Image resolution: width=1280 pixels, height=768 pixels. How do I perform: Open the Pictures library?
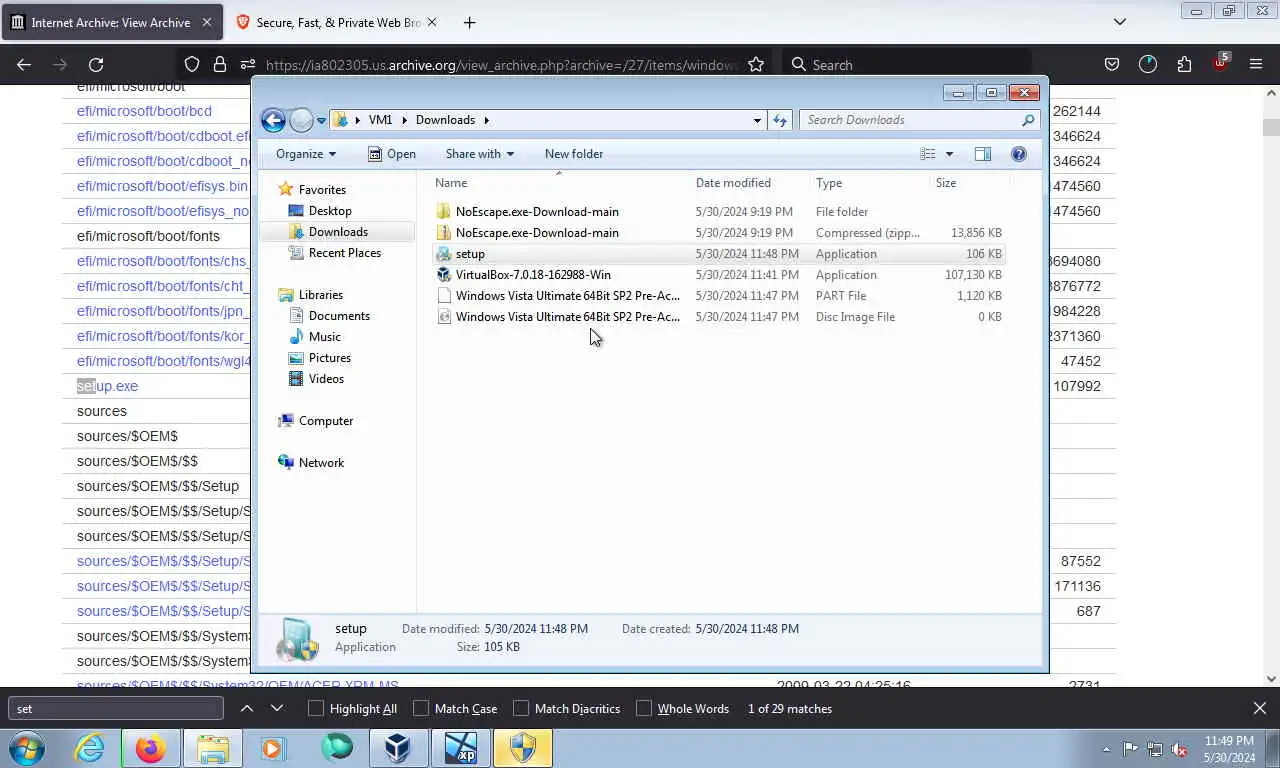[x=330, y=358]
